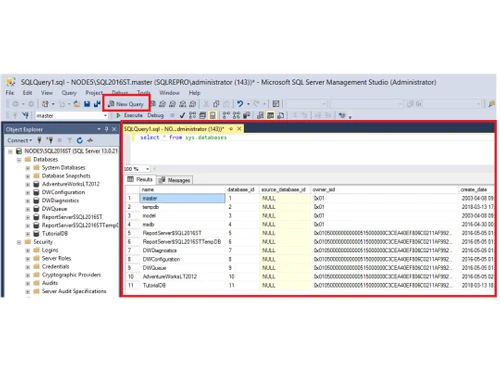The image size is (500, 375).
Task: Click the TutorialDB database icon
Action: [x=36, y=234]
